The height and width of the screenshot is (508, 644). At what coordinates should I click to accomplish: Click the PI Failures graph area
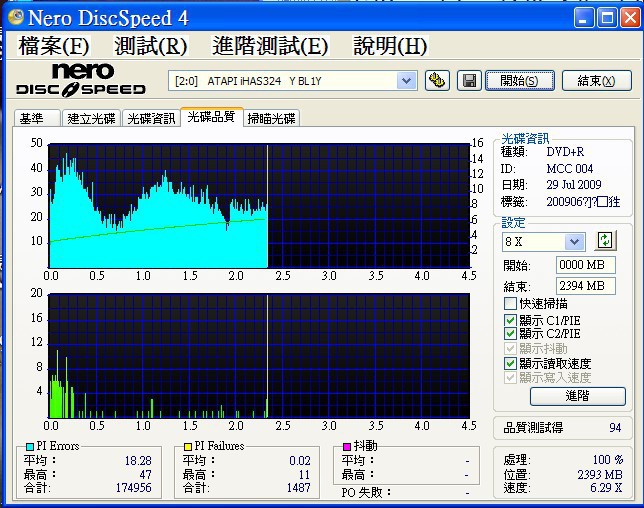pos(259,356)
